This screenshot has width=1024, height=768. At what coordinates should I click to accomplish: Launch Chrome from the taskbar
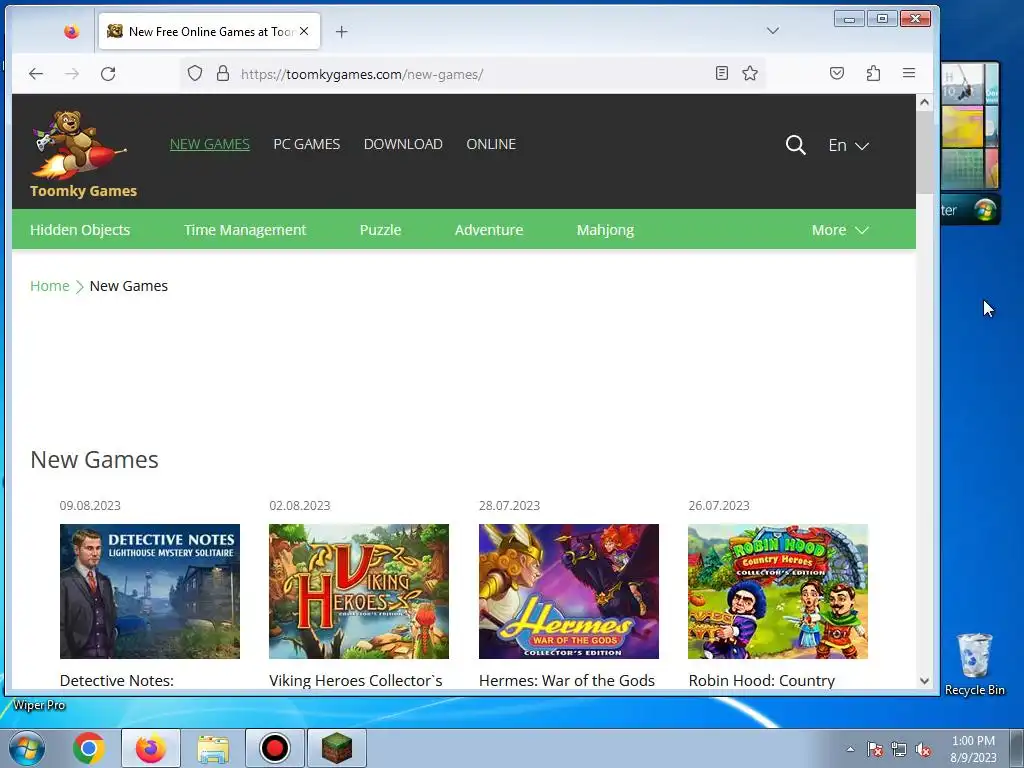coord(89,748)
